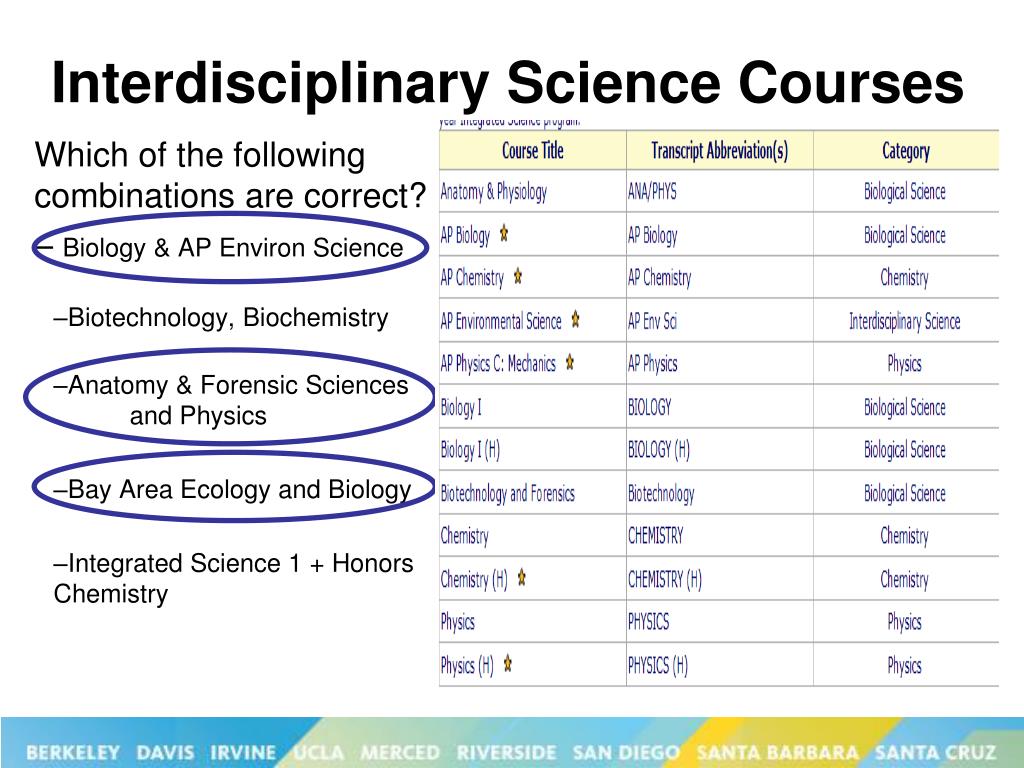This screenshot has width=1024, height=768.
Task: Click the star next to AP Physics C: Mechanics
Action: pyautogui.click(x=570, y=362)
